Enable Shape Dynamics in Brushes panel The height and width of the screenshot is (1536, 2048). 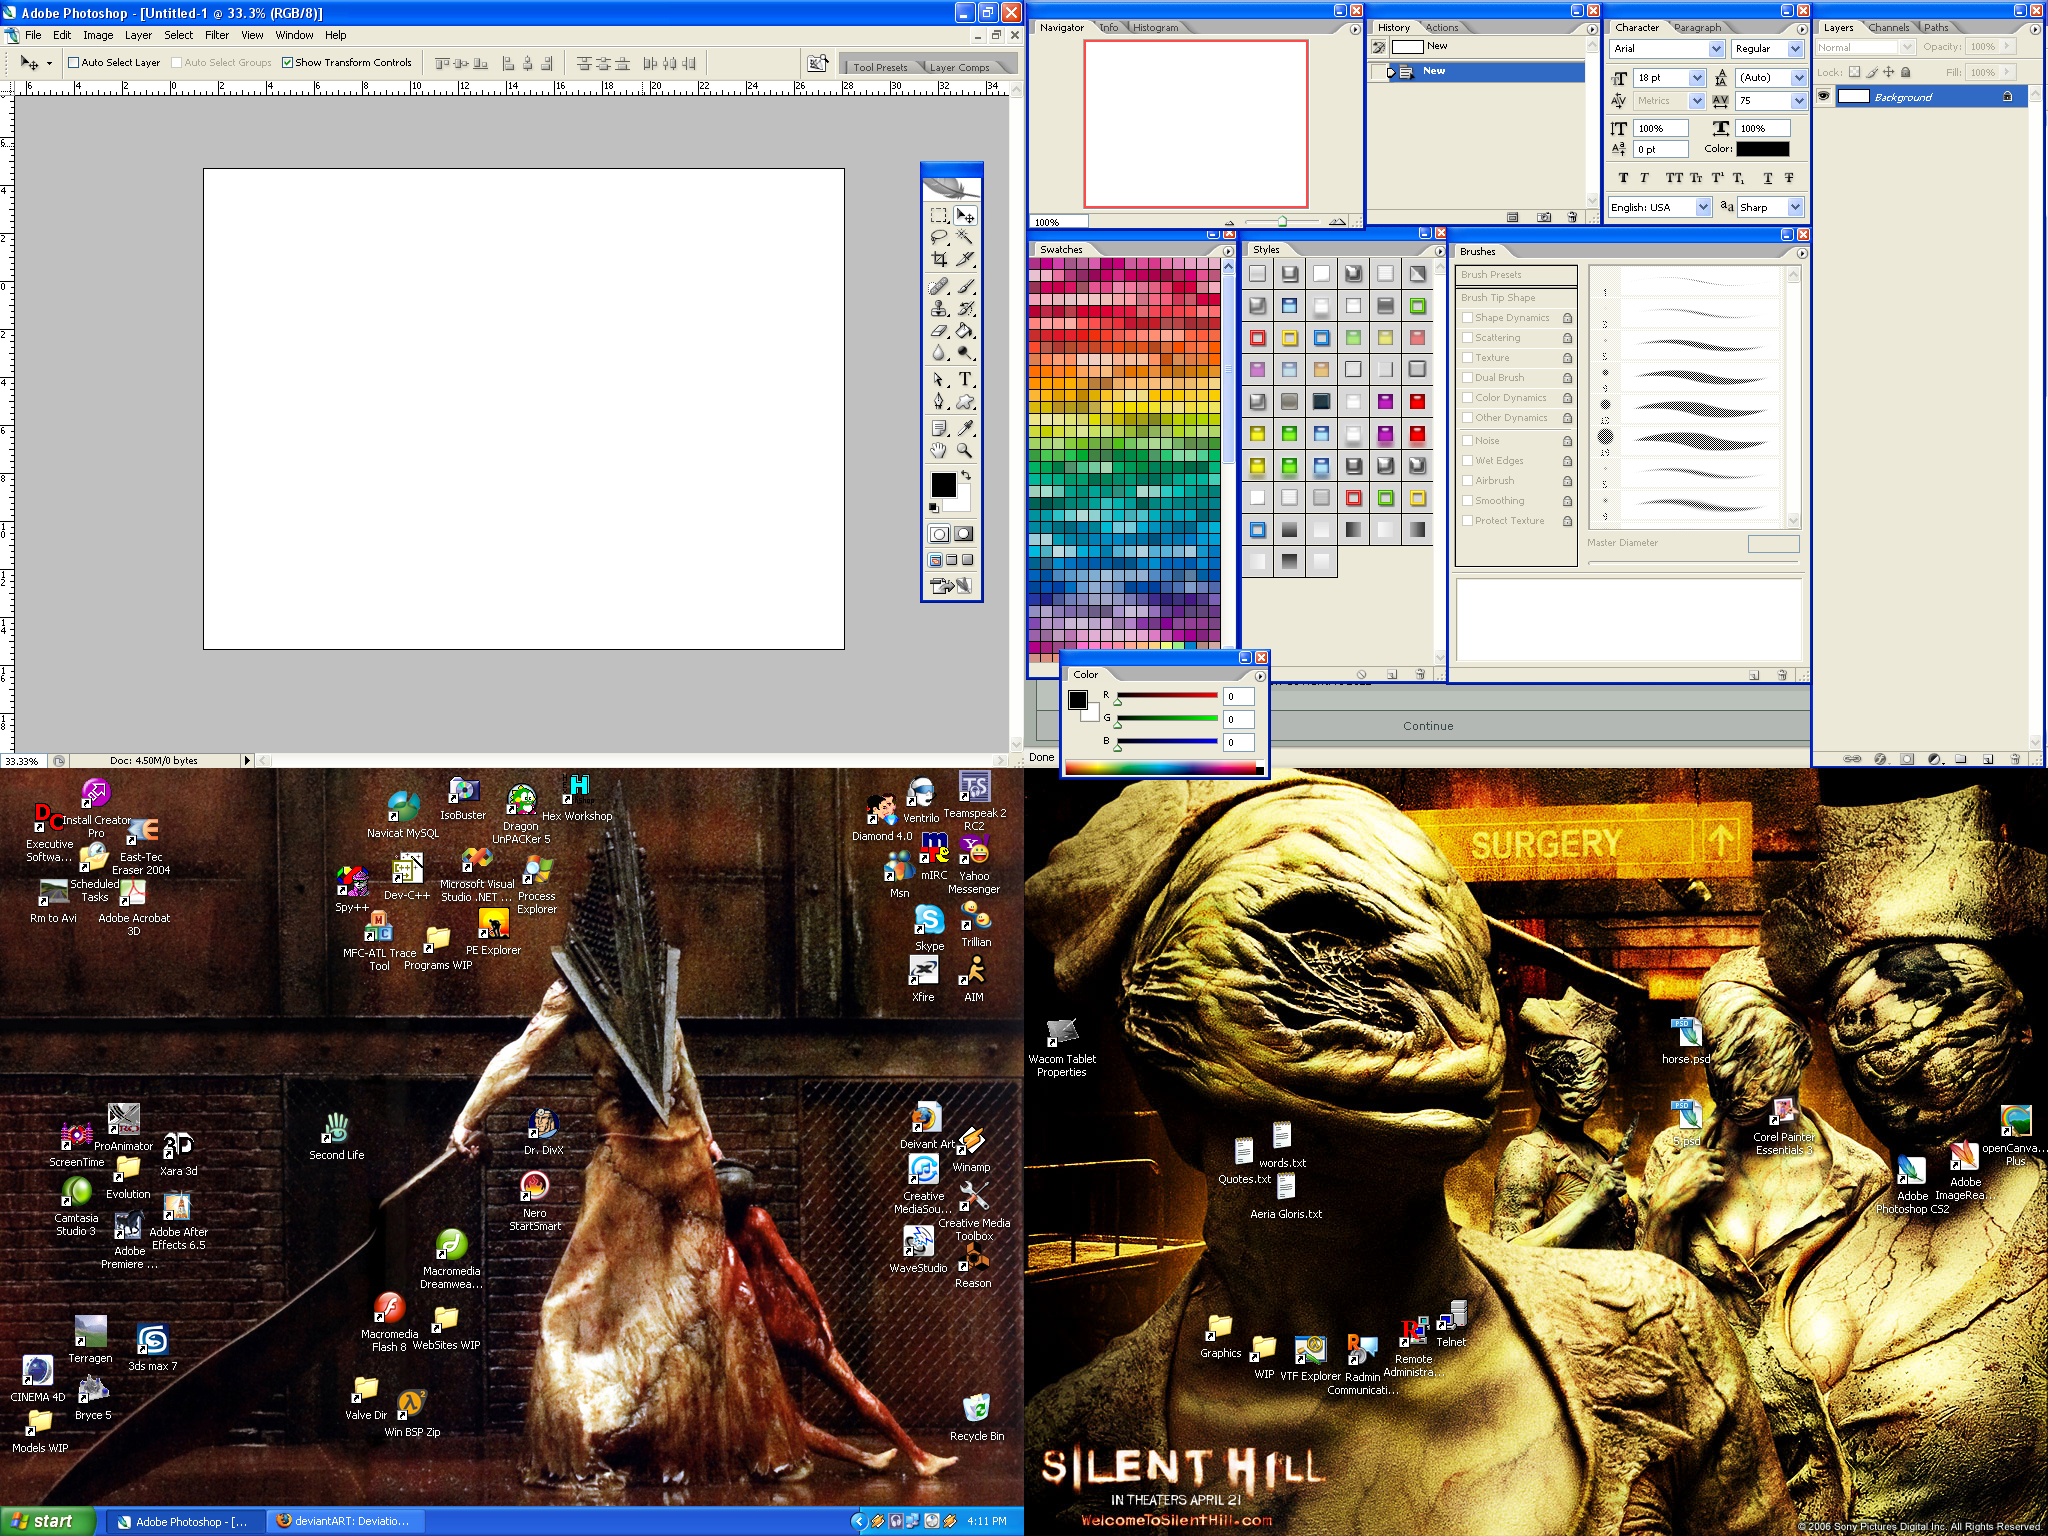pos(1467,318)
